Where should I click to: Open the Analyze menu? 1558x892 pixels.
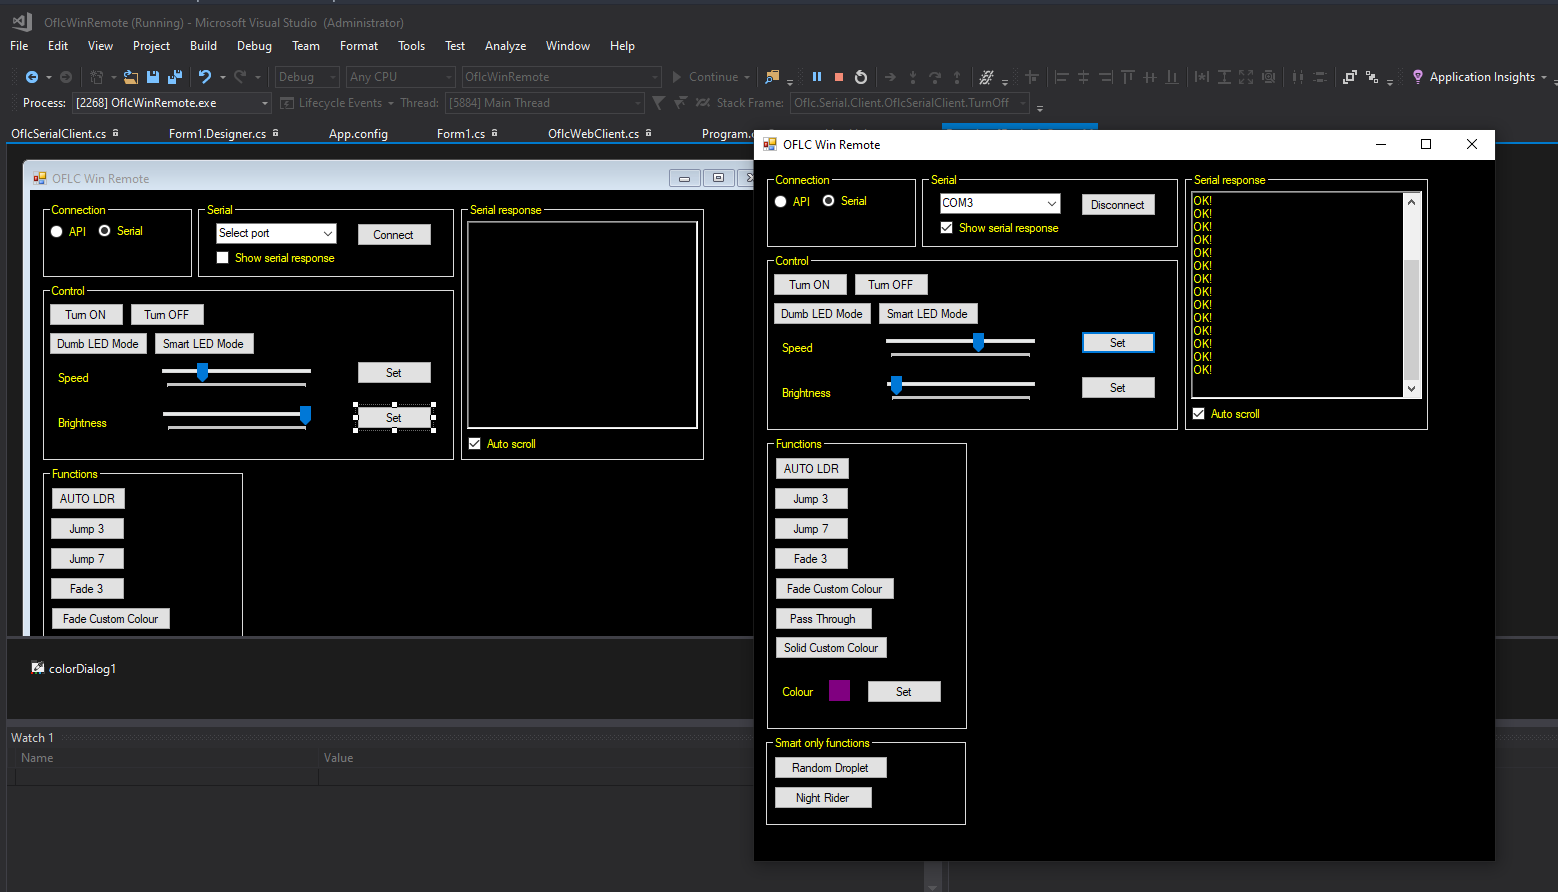coord(505,46)
